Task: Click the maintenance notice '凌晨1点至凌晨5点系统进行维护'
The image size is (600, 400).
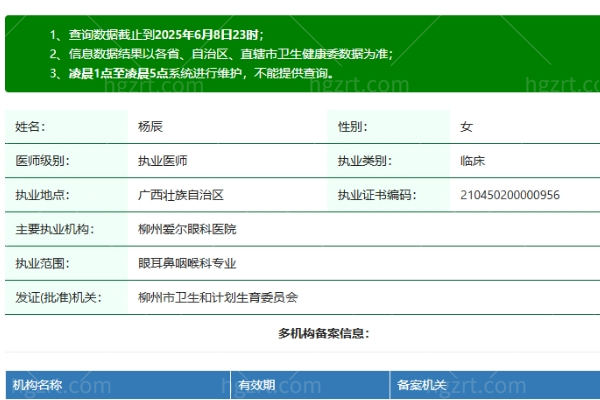Action: tap(201, 73)
